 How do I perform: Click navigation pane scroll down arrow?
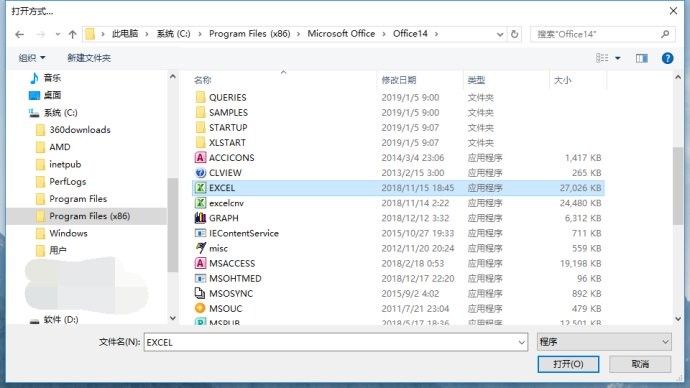coord(172,318)
